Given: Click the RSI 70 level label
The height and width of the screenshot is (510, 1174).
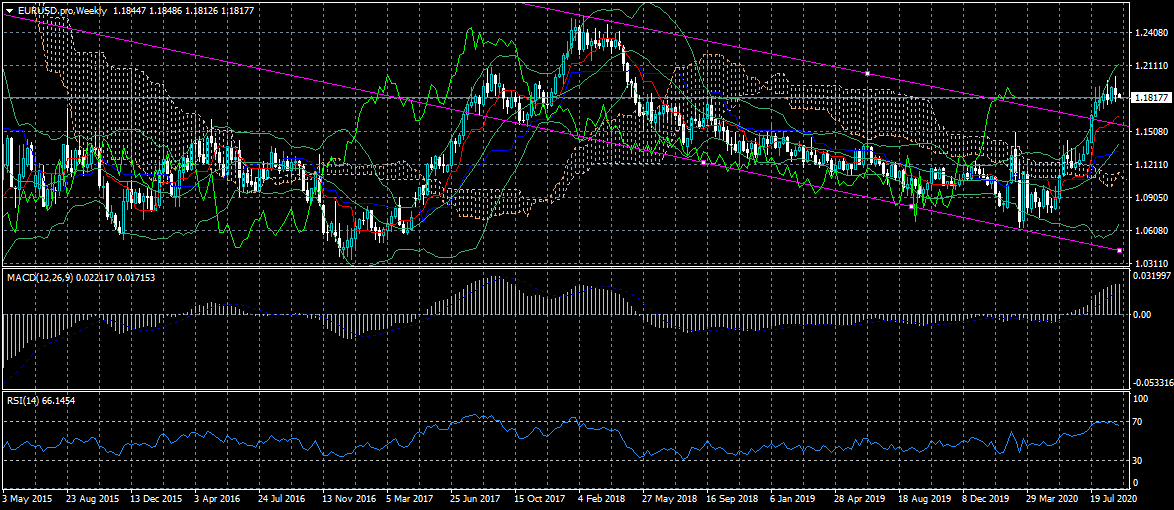Looking at the screenshot, I should (x=1140, y=423).
